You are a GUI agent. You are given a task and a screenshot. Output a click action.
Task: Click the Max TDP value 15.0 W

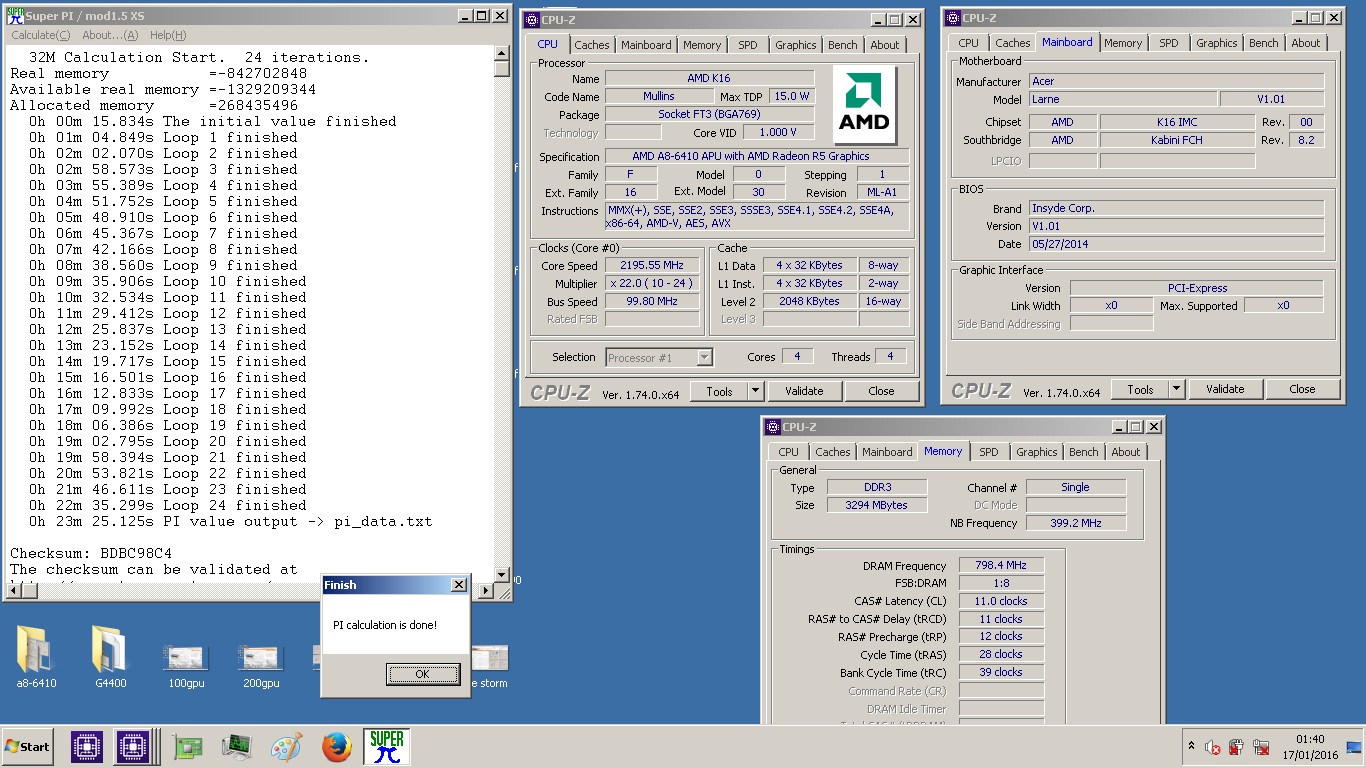(791, 97)
